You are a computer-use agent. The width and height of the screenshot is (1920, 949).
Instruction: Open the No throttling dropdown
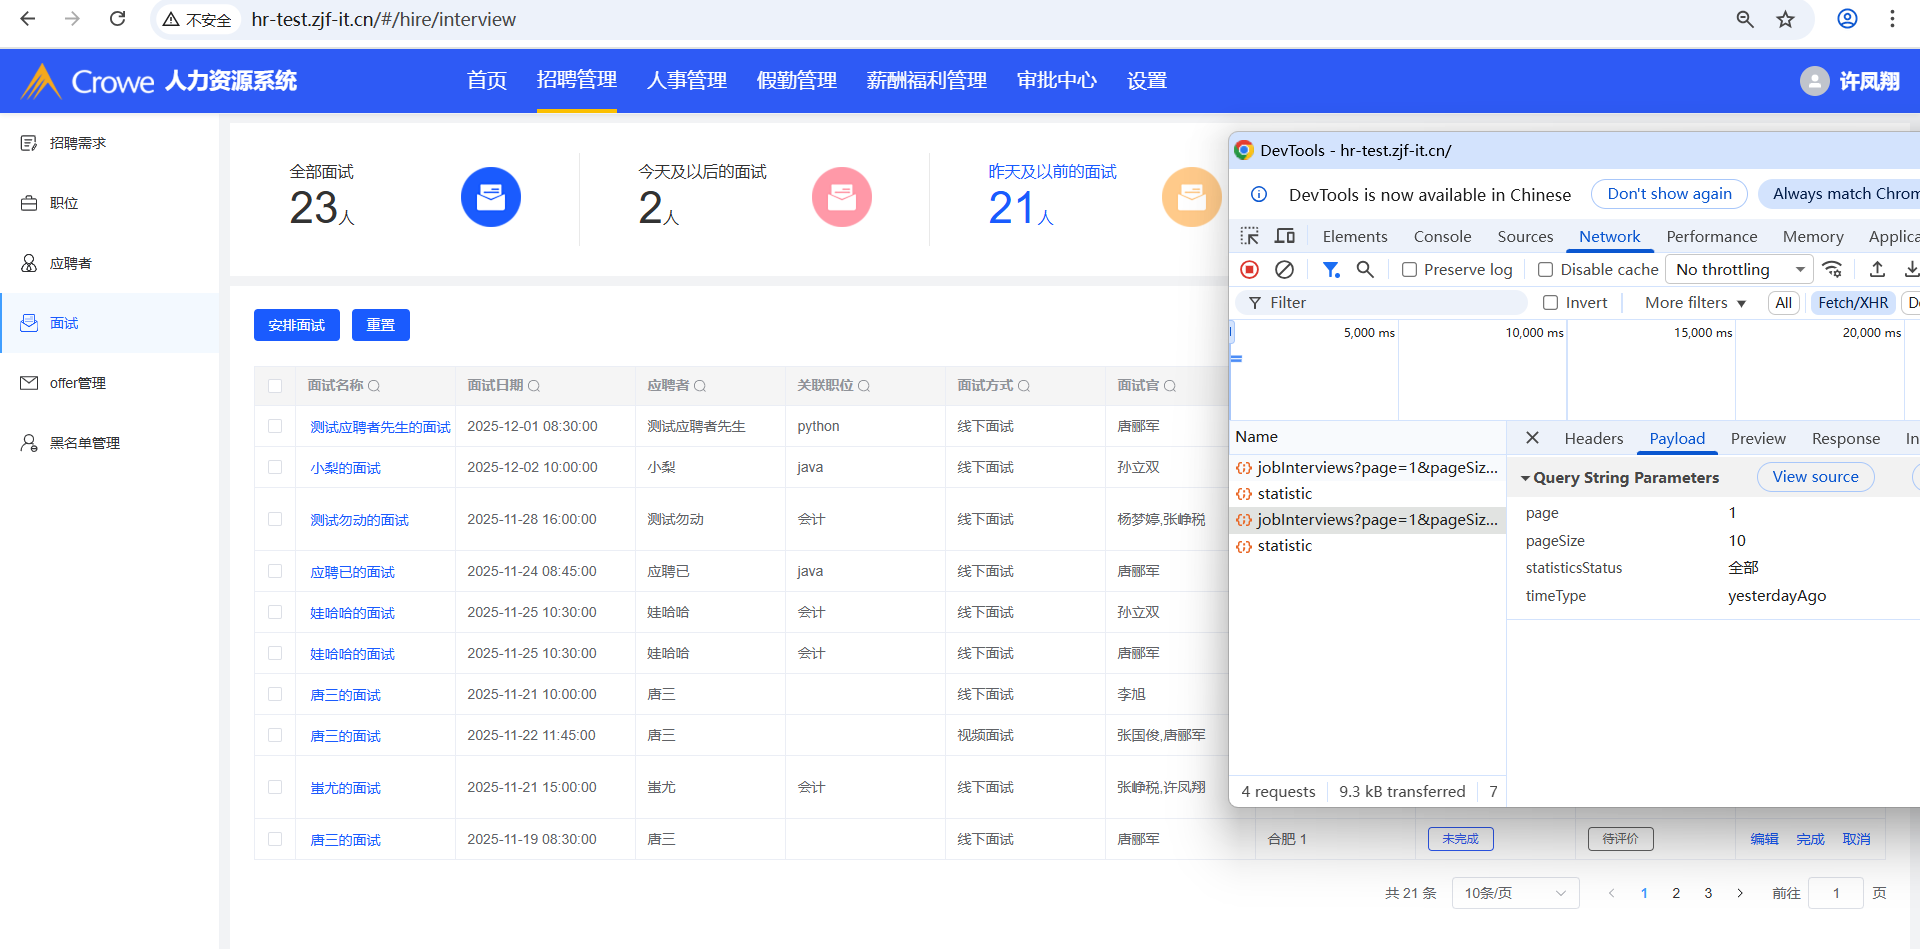(x=1739, y=270)
